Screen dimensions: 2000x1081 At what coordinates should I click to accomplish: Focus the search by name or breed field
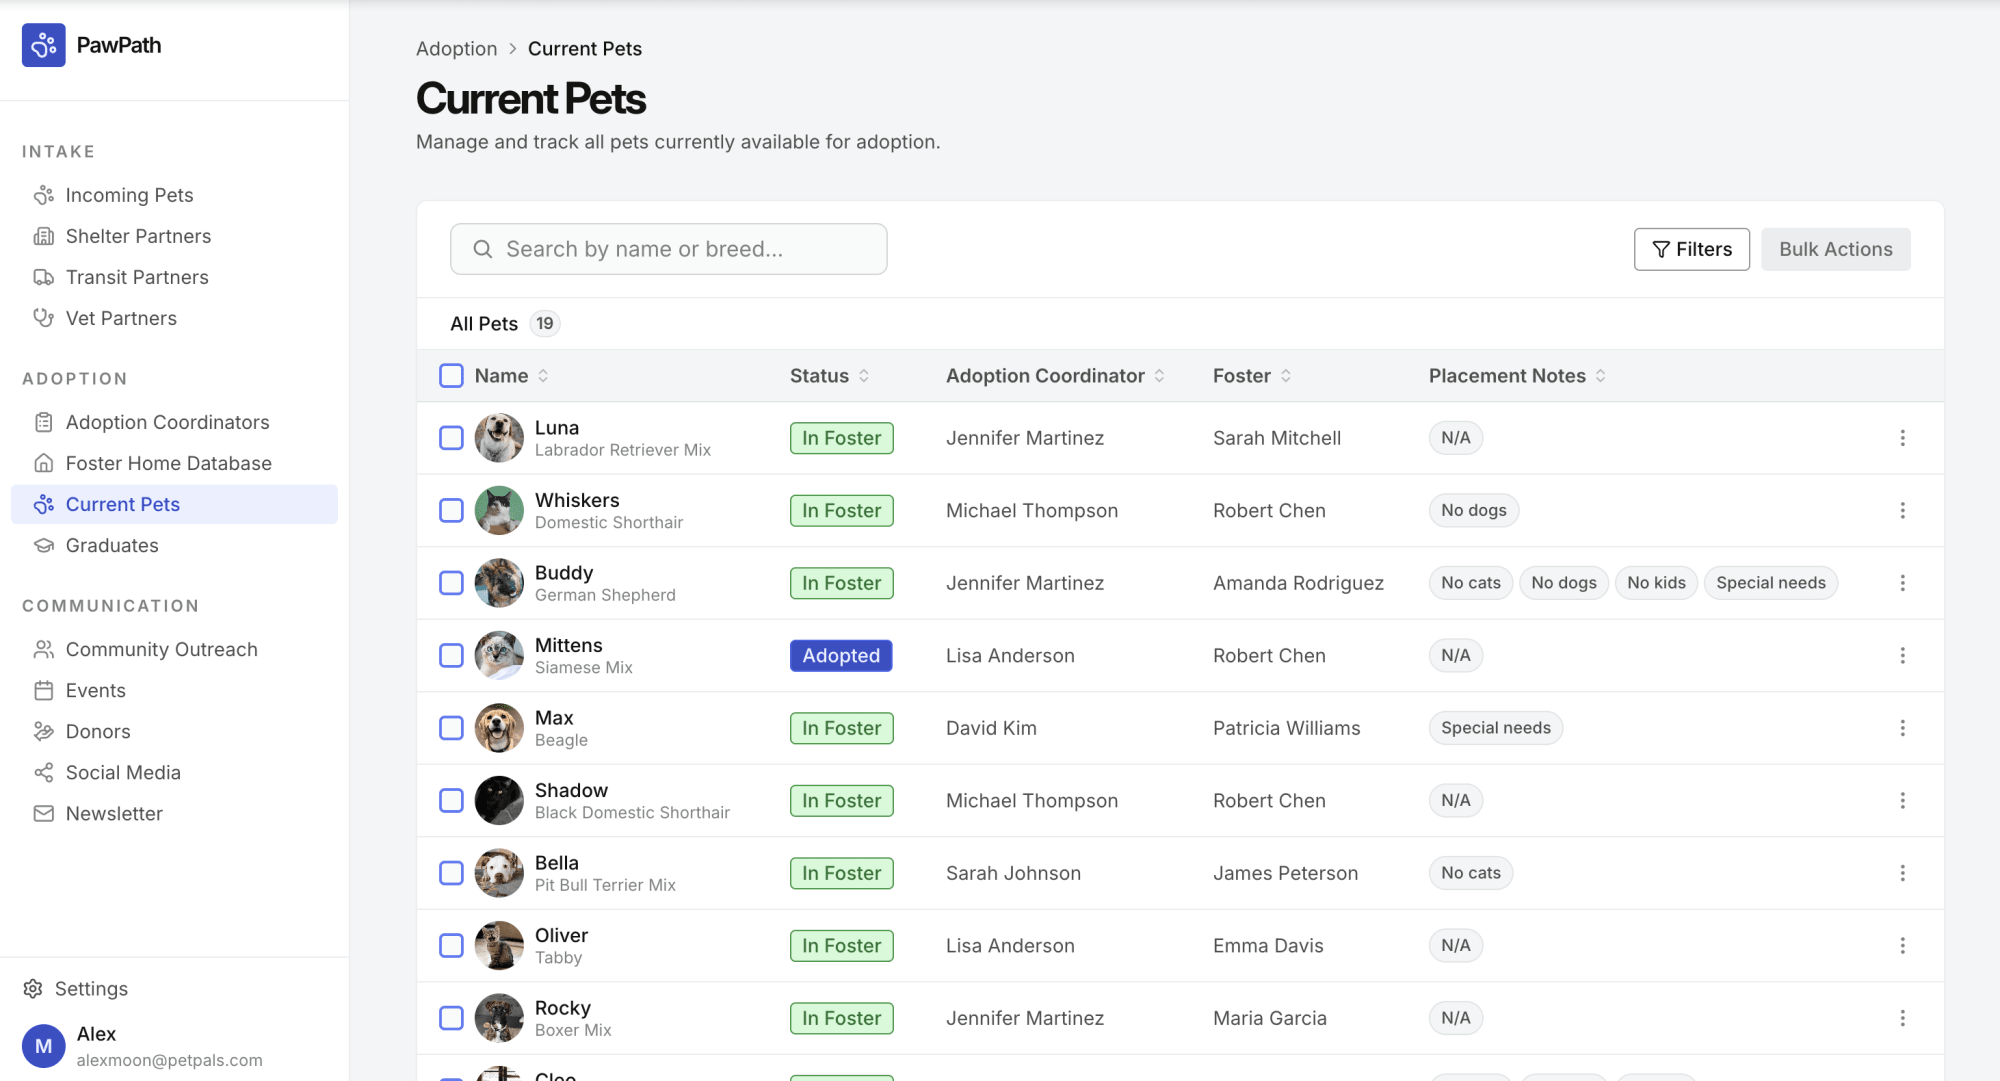pos(668,249)
